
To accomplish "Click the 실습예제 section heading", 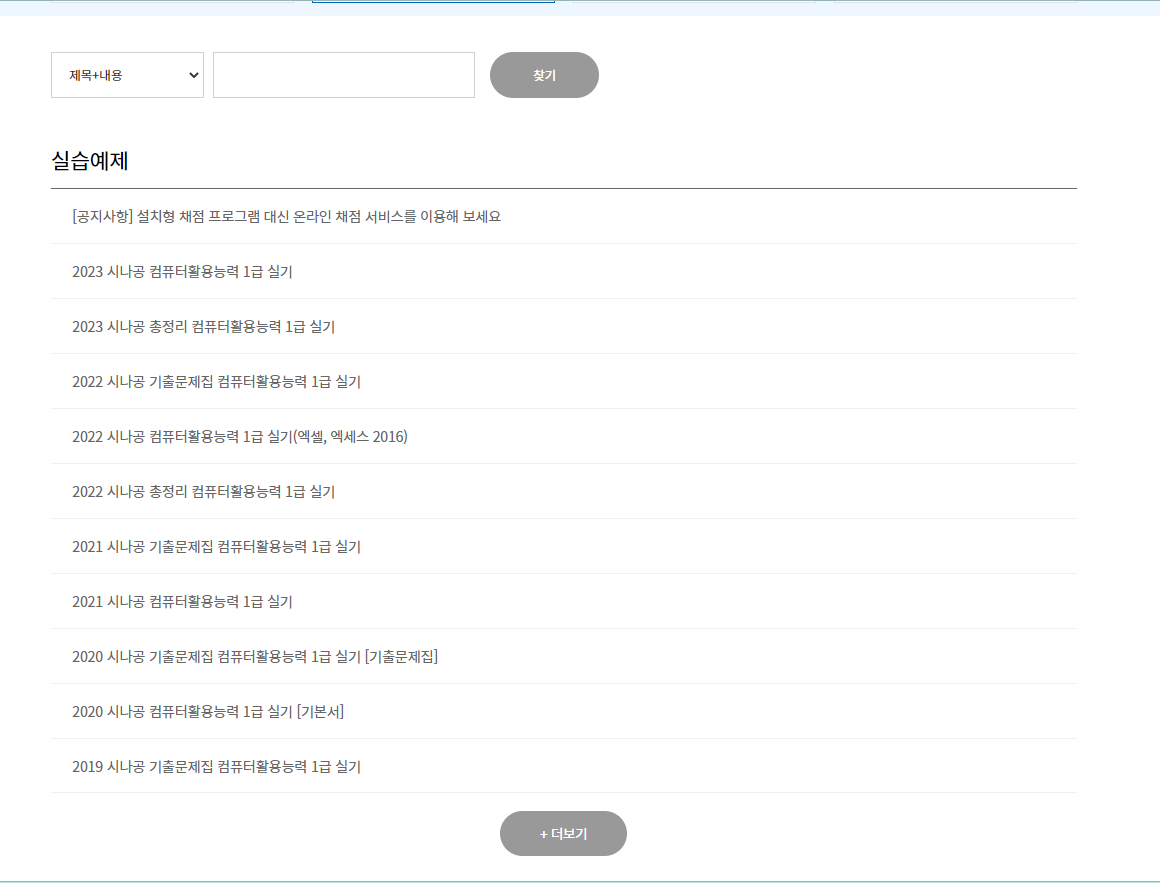I will (90, 161).
